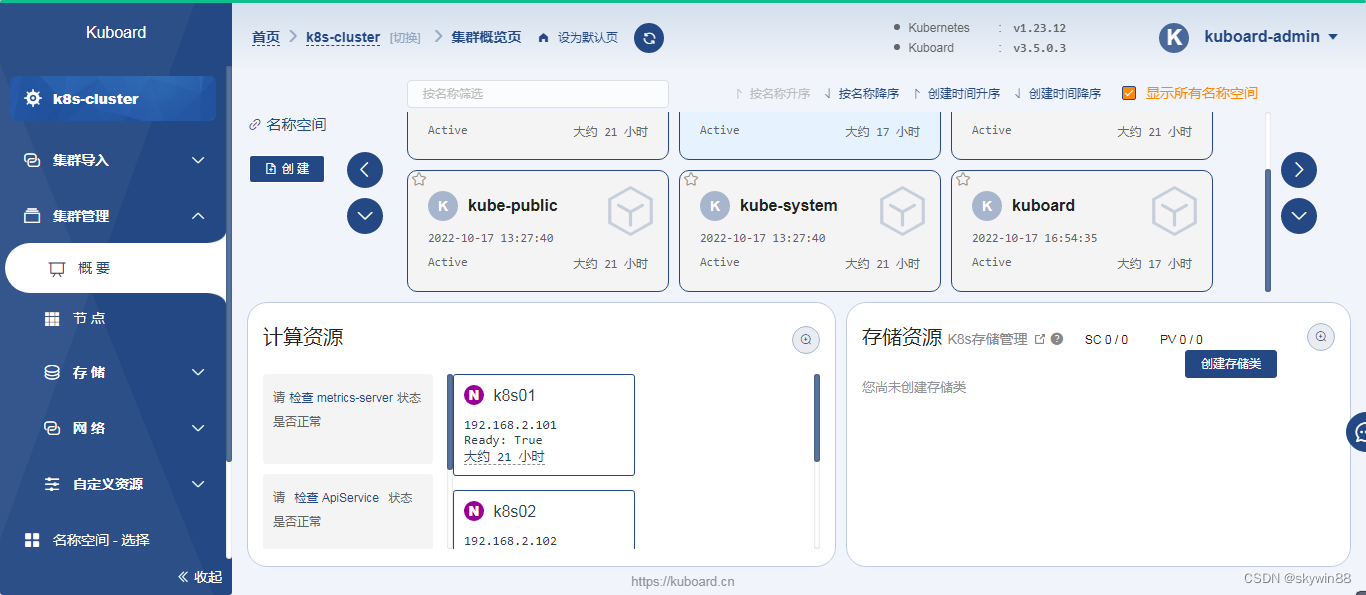This screenshot has height=595, width=1366.
Task: Click the cube icon on kube-public card
Action: pyautogui.click(x=630, y=211)
